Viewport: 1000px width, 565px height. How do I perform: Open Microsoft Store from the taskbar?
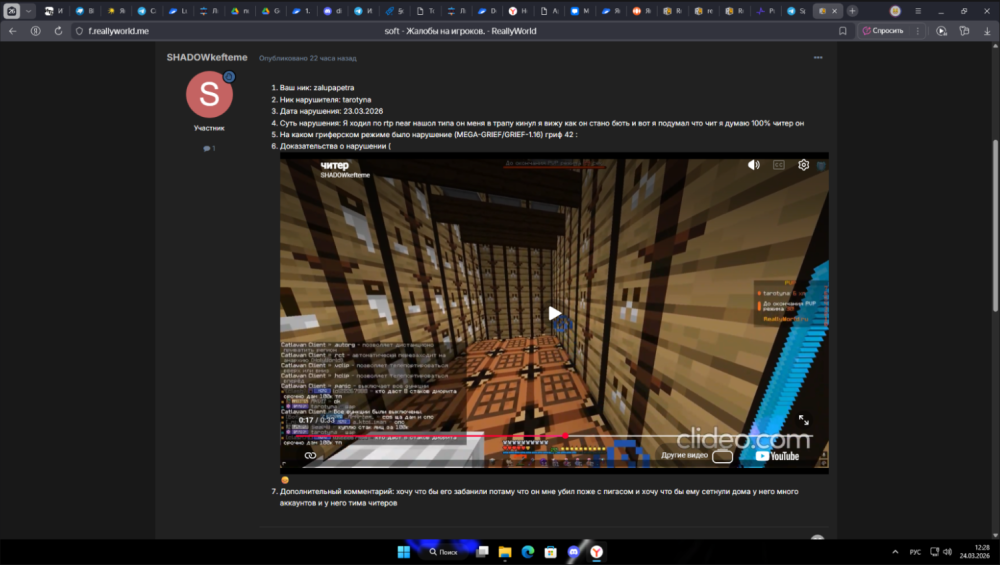(550, 552)
